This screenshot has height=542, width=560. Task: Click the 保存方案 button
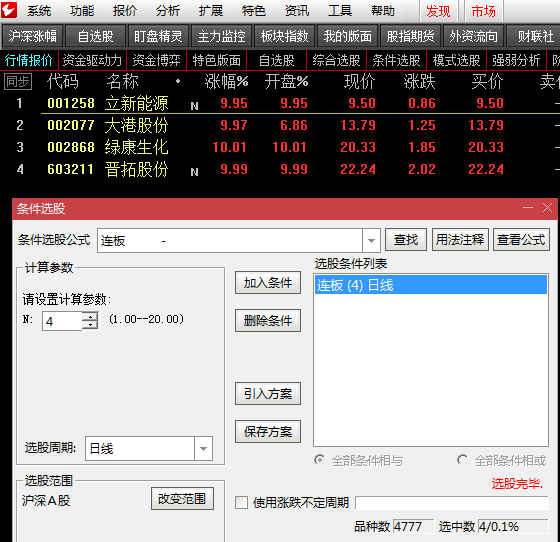(x=268, y=432)
